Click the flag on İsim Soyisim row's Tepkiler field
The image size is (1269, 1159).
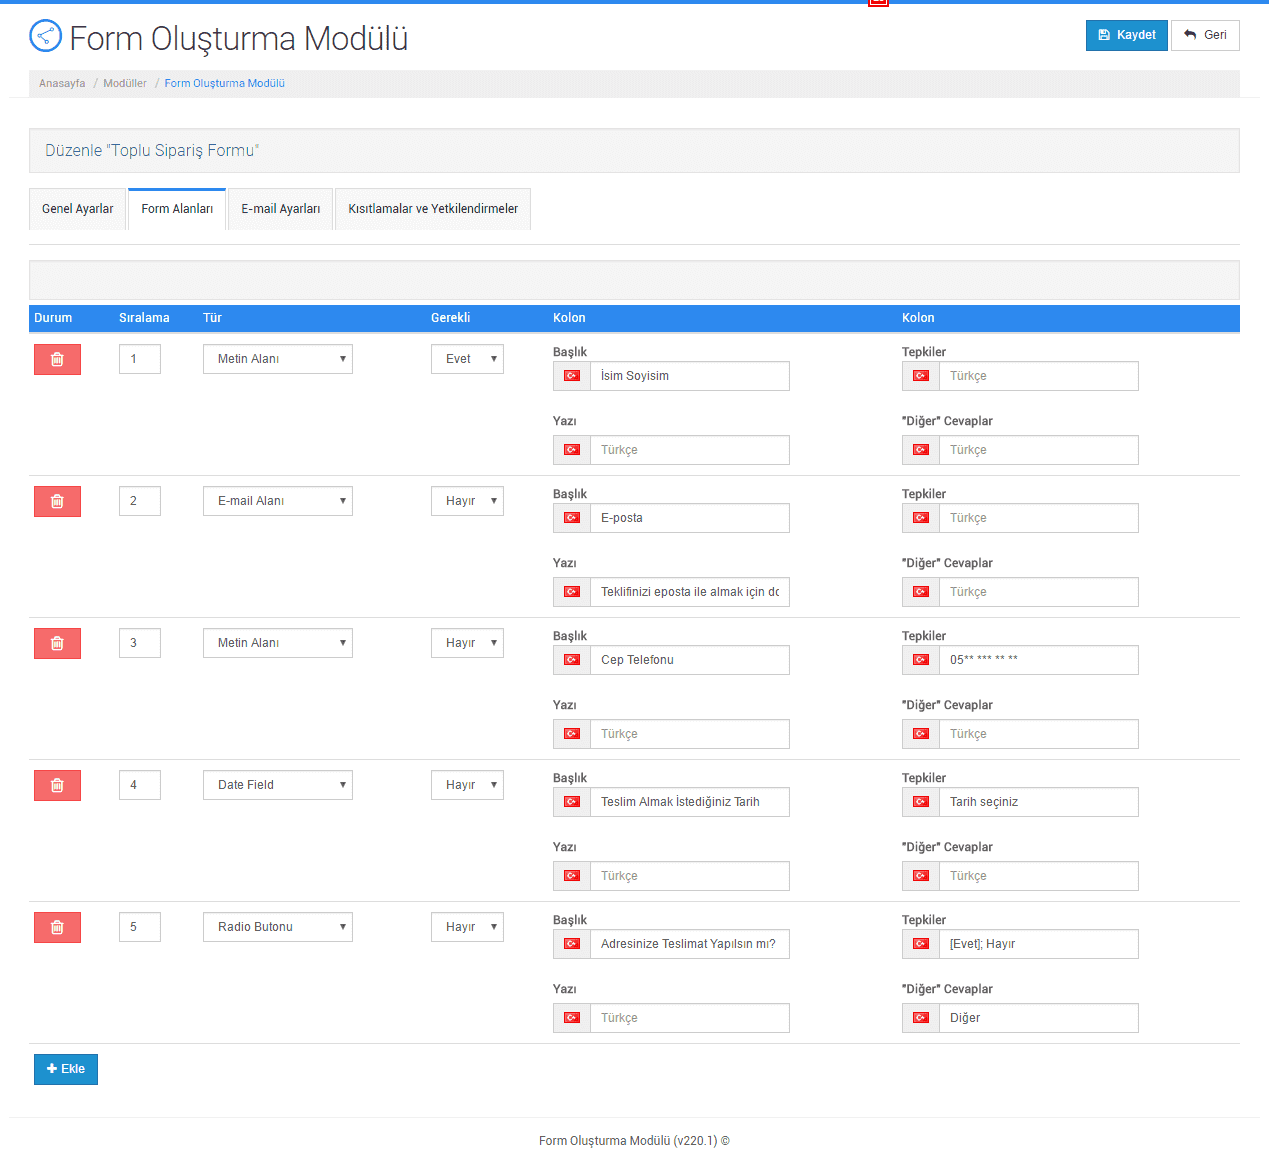point(921,376)
